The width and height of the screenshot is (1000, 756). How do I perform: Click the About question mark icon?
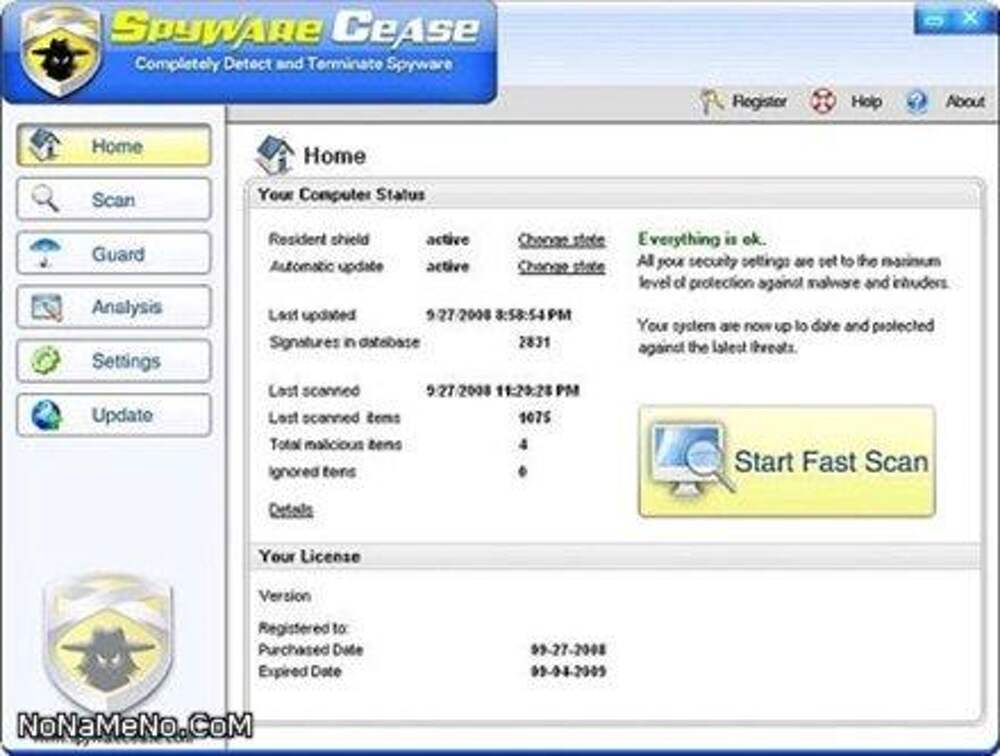[x=916, y=101]
